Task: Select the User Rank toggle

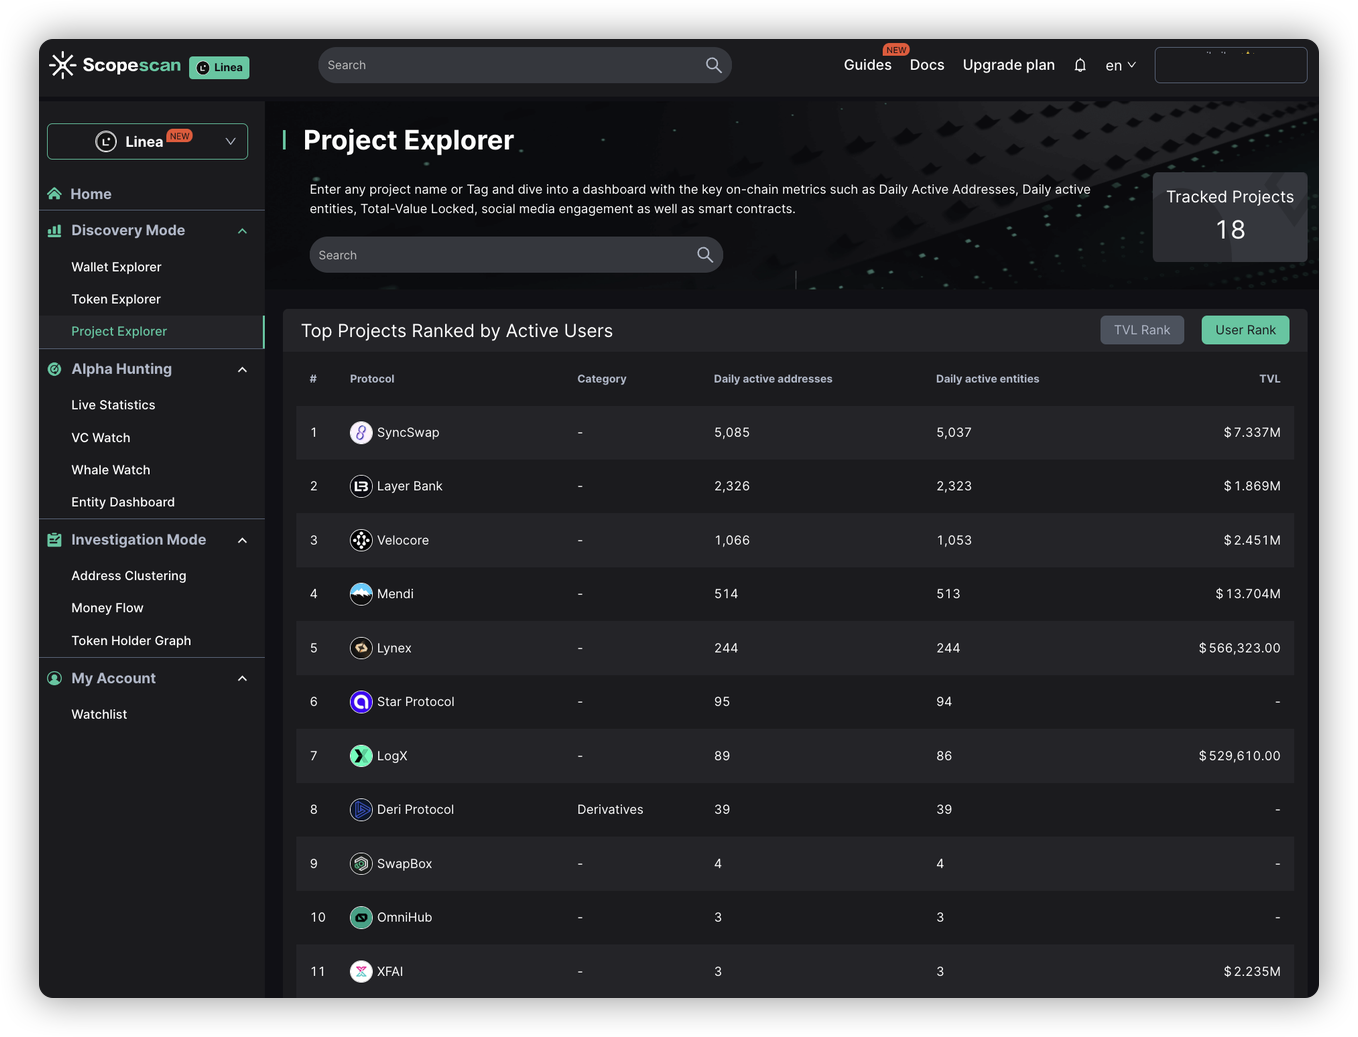Action: tap(1245, 330)
